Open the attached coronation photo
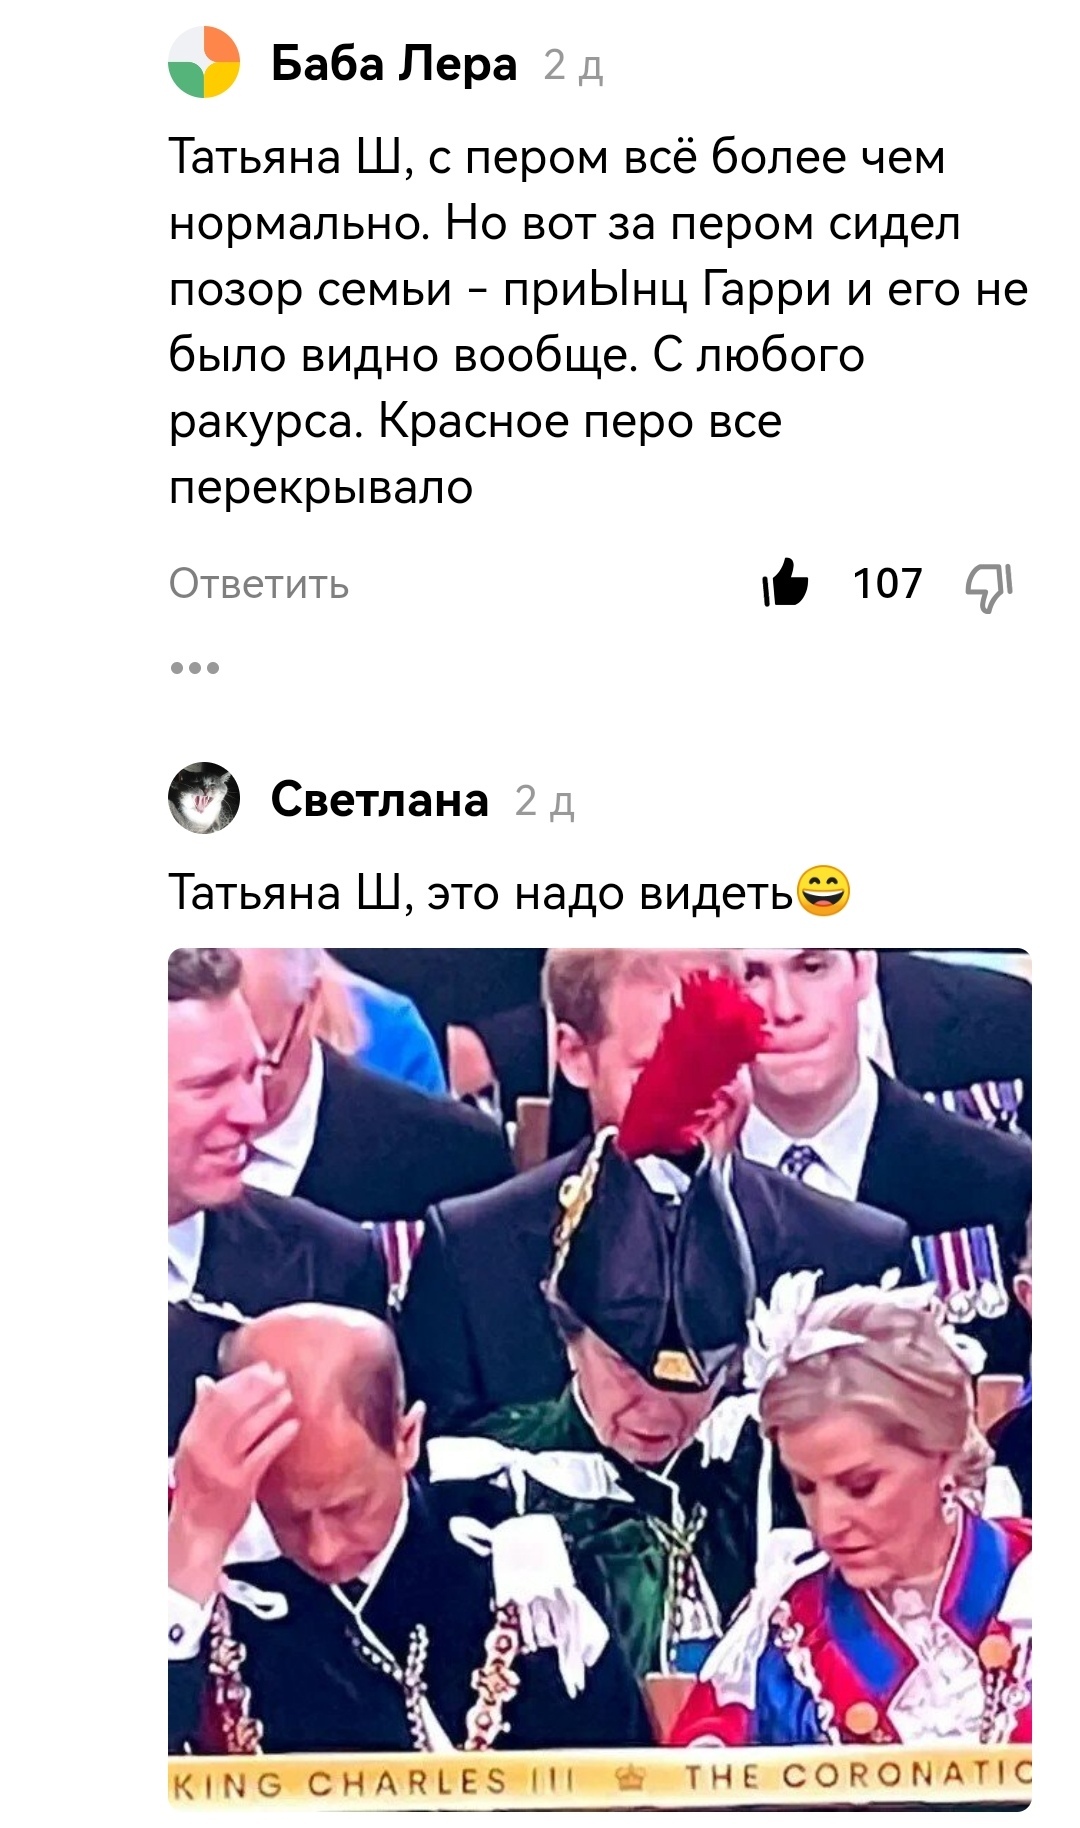The image size is (1080, 1828). point(600,1379)
